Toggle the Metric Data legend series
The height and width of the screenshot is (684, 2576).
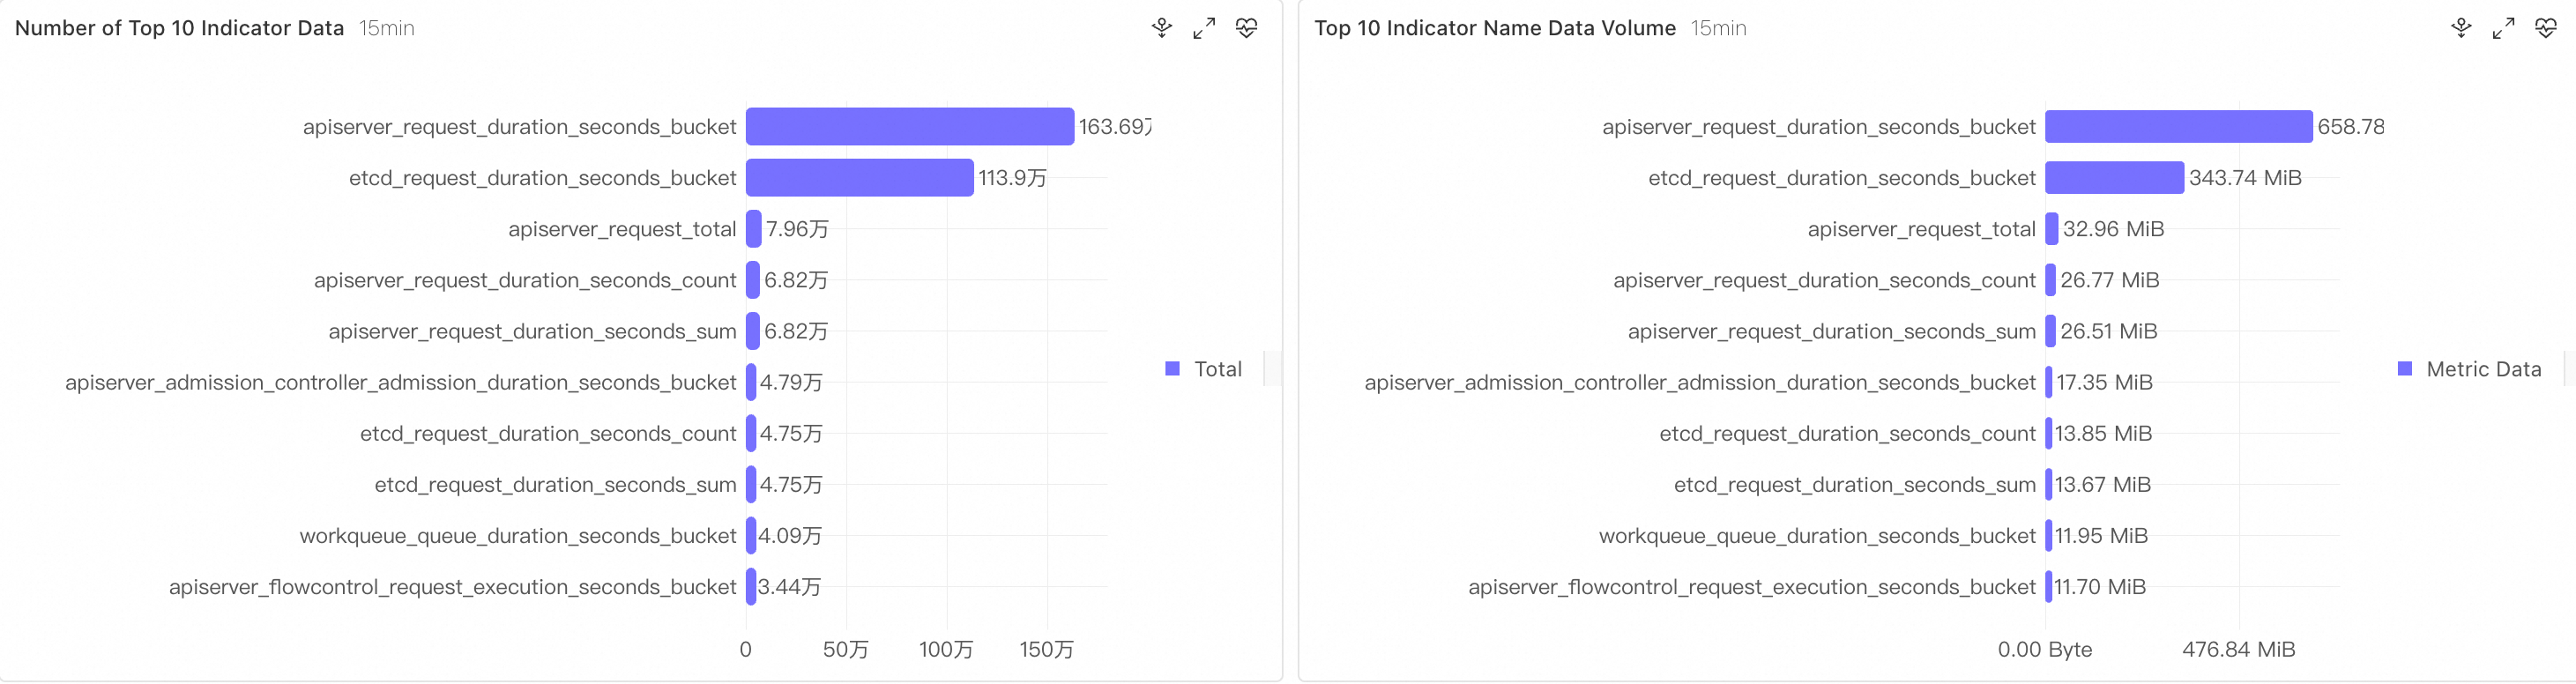click(2470, 369)
